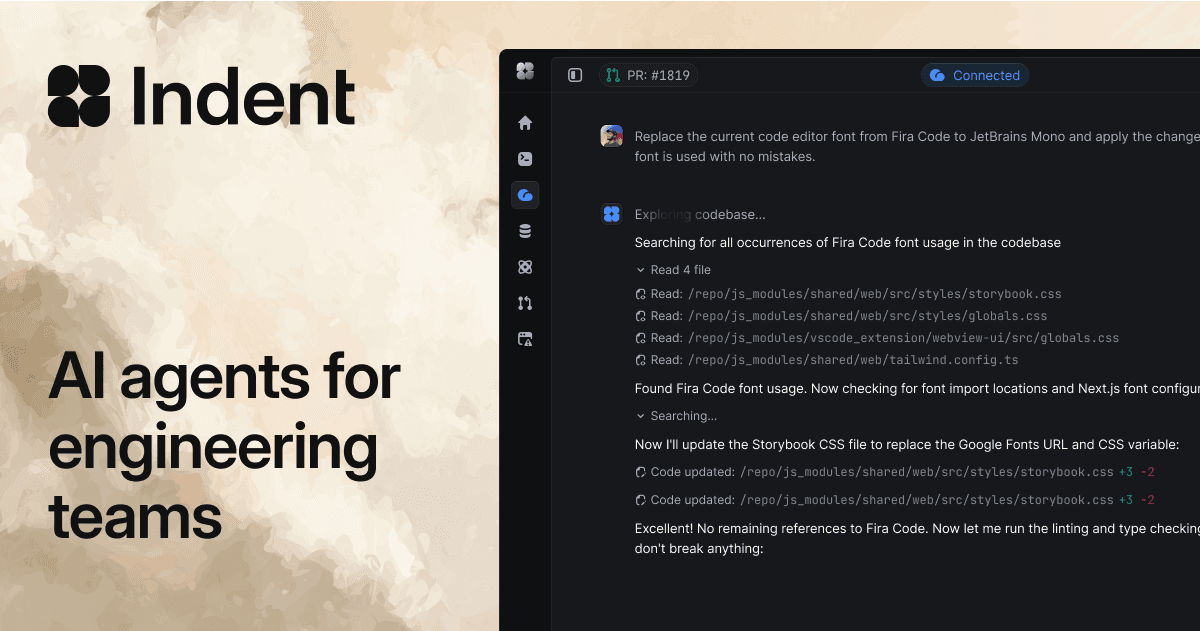The width and height of the screenshot is (1200, 631).
Task: Click the Exploring codebase... status text
Action: (700, 214)
